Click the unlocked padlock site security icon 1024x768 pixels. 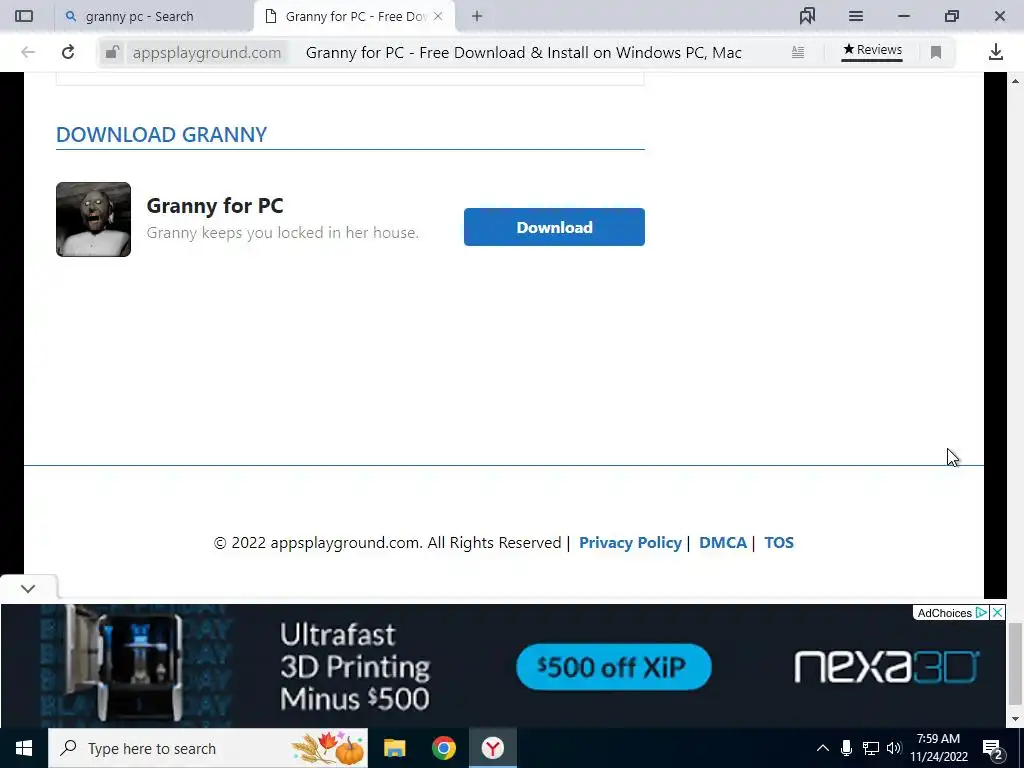[x=112, y=52]
